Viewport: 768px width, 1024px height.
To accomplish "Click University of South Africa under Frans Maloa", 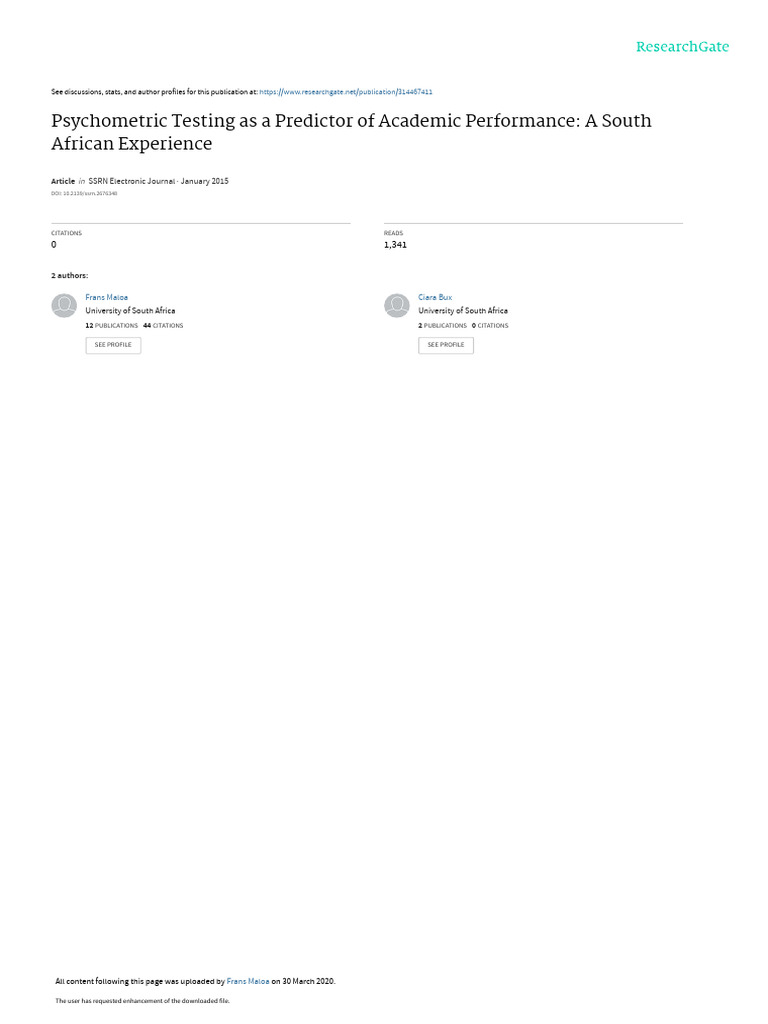I will [x=130, y=311].
